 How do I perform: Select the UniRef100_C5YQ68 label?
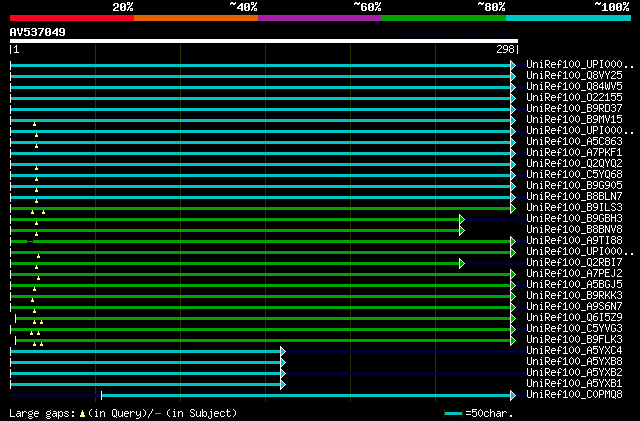point(574,175)
